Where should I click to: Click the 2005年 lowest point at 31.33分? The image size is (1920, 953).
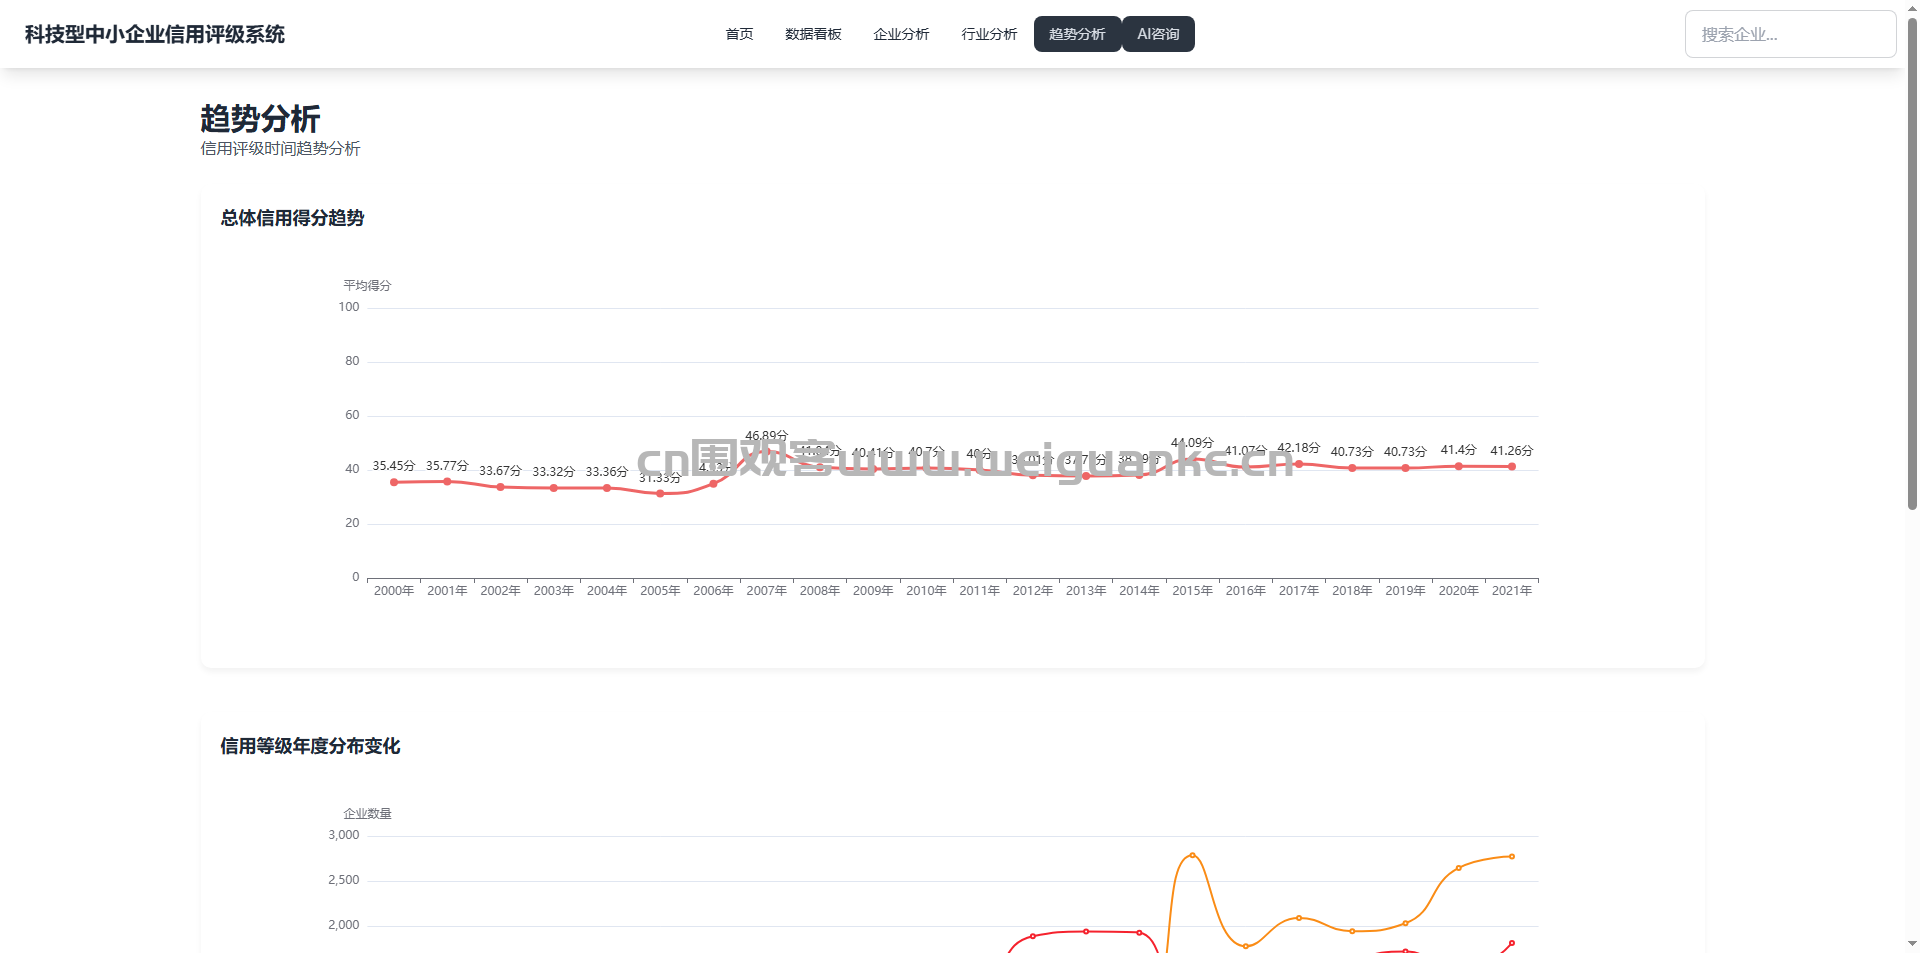coord(660,493)
